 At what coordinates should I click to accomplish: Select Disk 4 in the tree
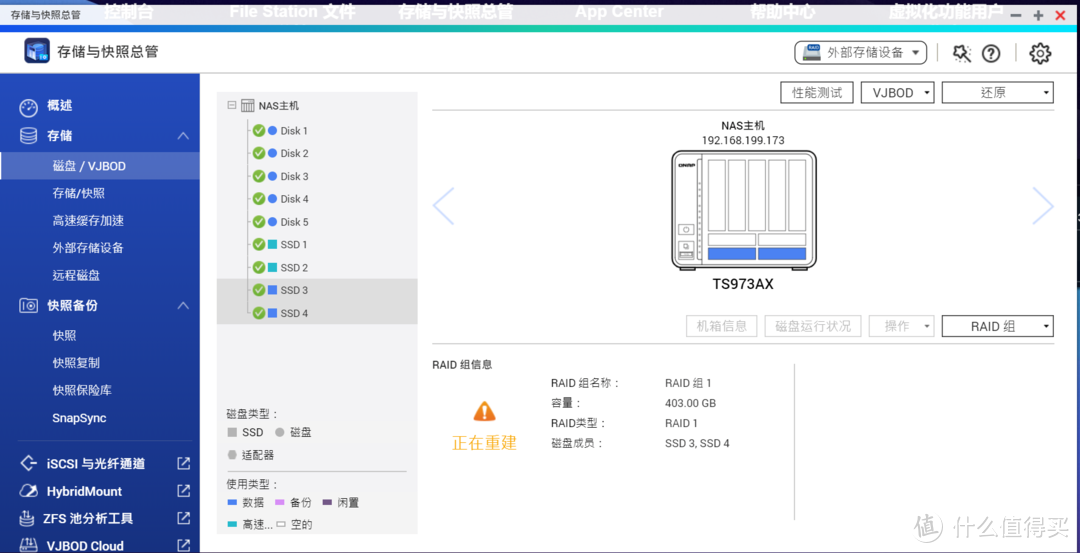click(294, 199)
